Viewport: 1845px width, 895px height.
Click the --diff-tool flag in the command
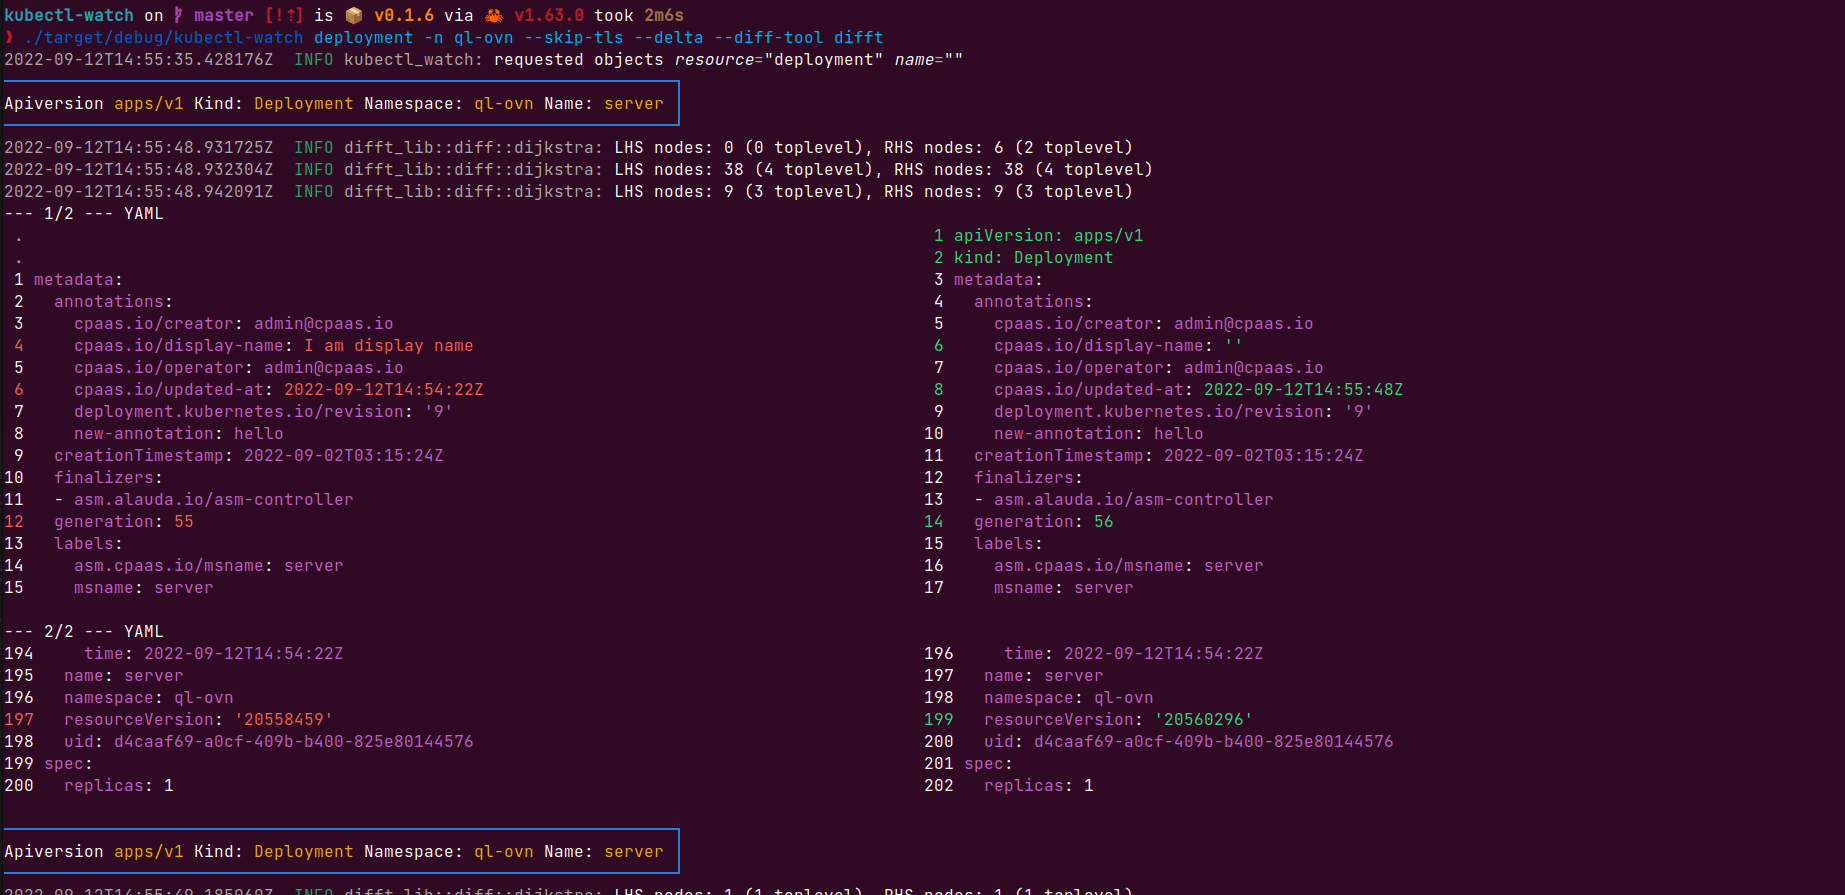(x=769, y=37)
